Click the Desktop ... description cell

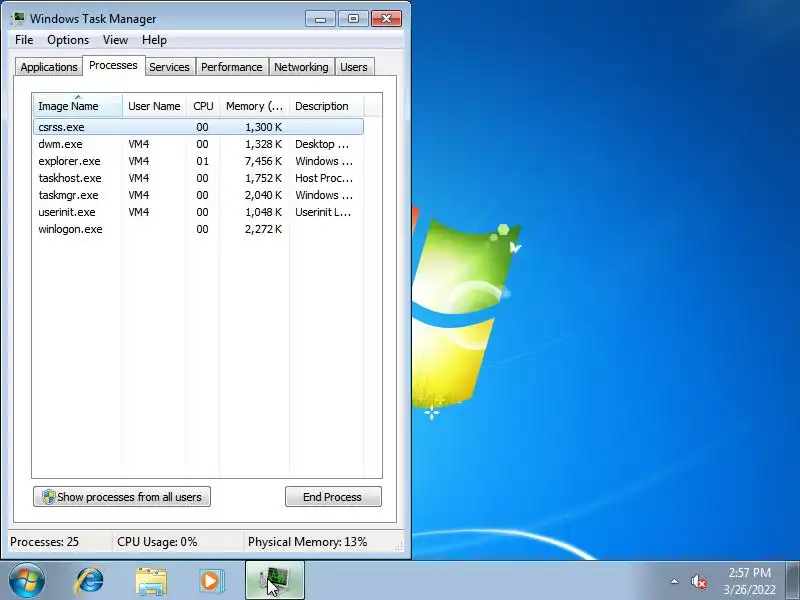322,144
